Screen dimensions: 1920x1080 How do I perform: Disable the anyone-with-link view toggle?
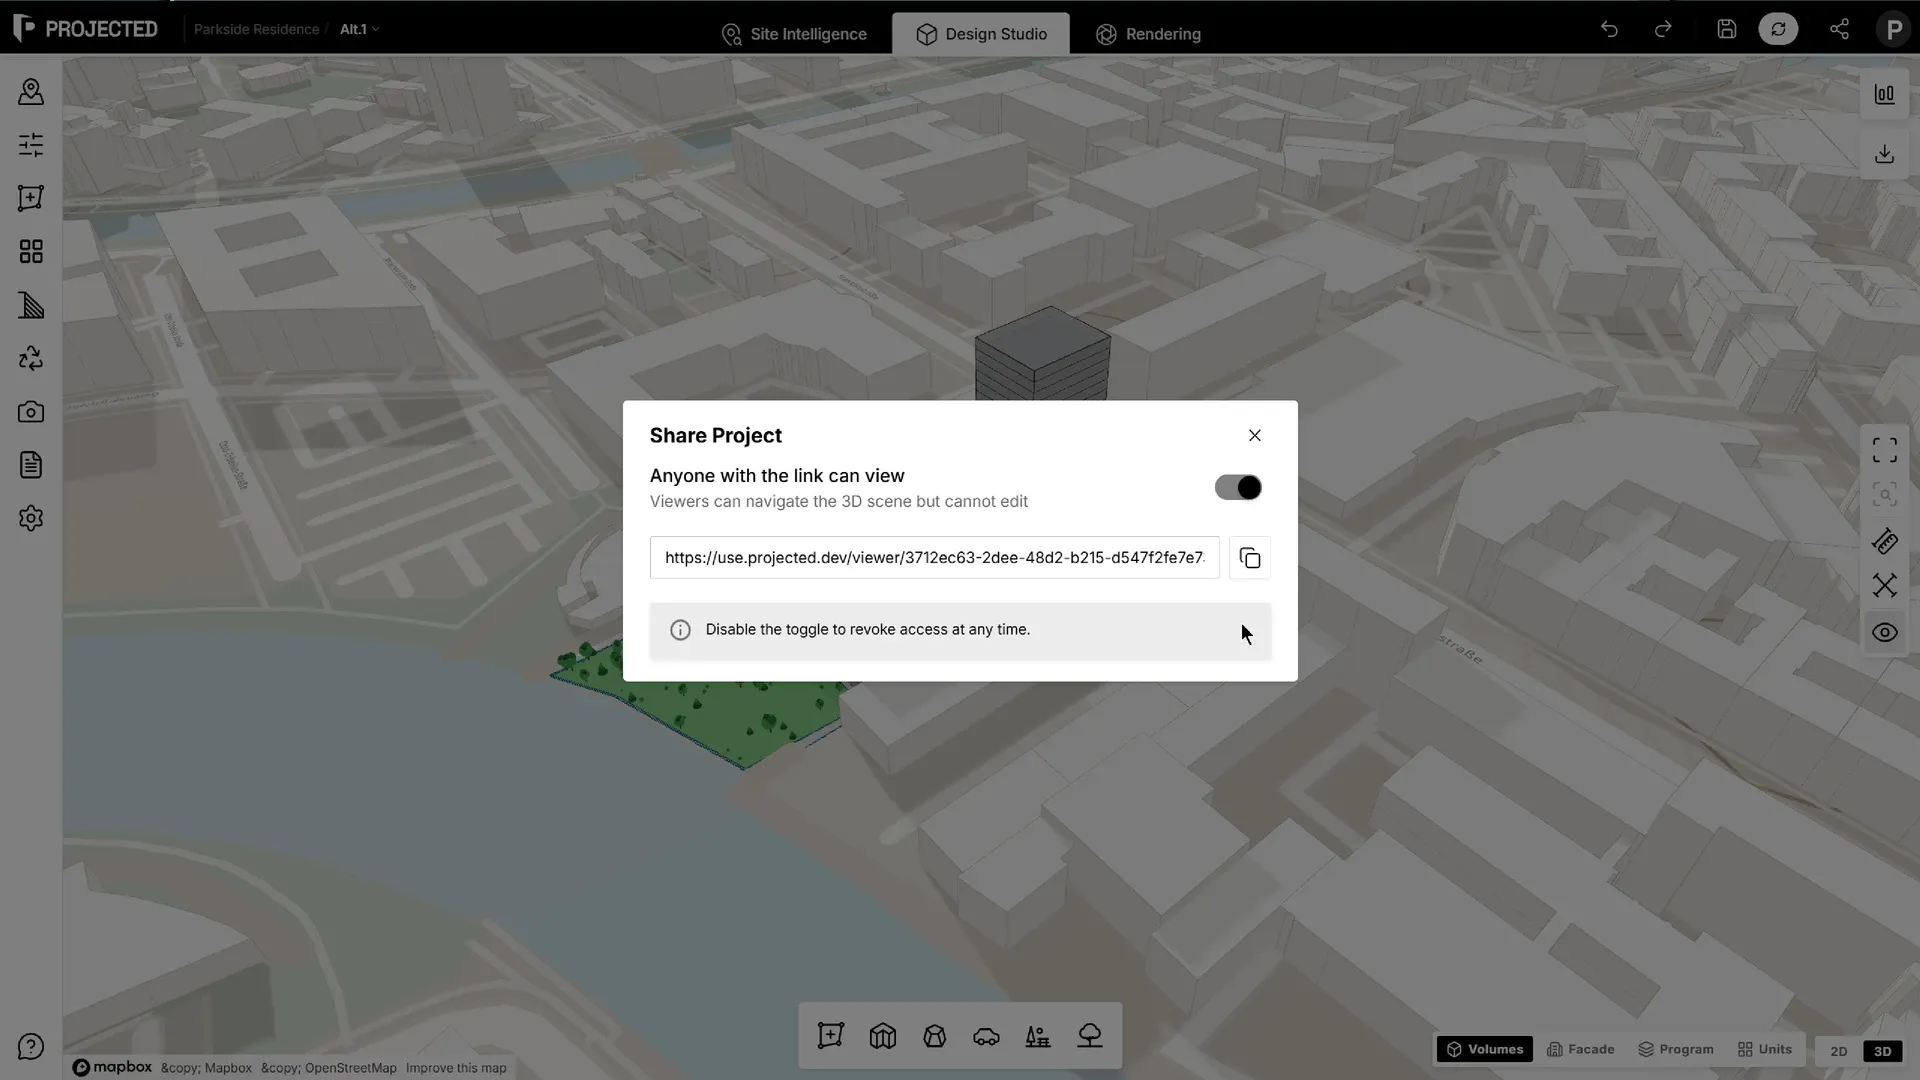click(x=1238, y=487)
